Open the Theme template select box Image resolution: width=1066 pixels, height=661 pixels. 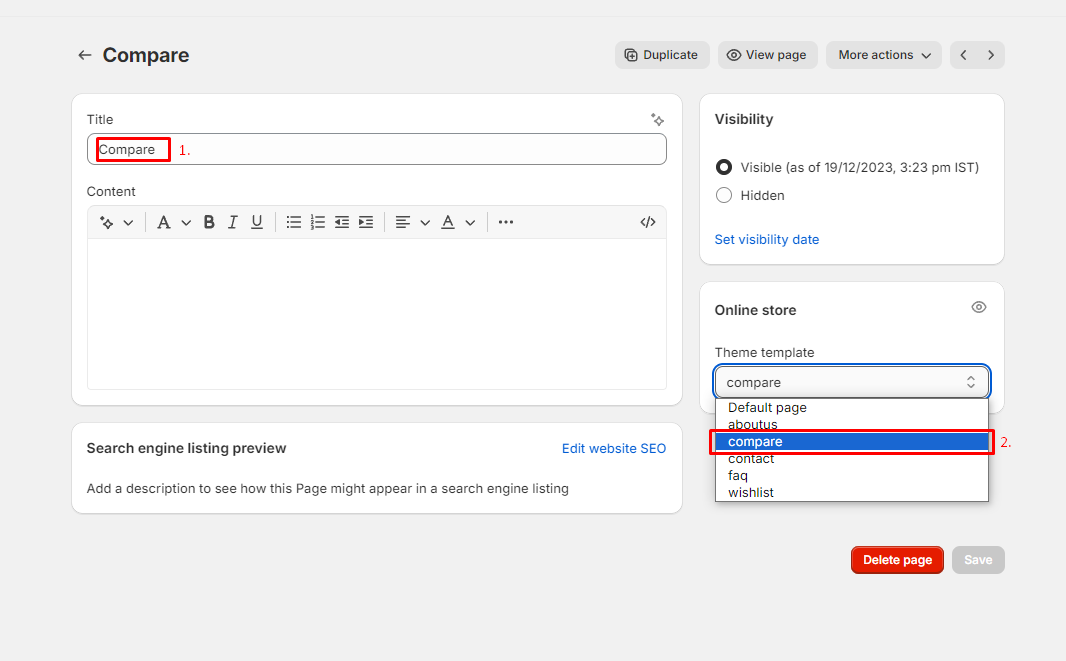click(852, 382)
